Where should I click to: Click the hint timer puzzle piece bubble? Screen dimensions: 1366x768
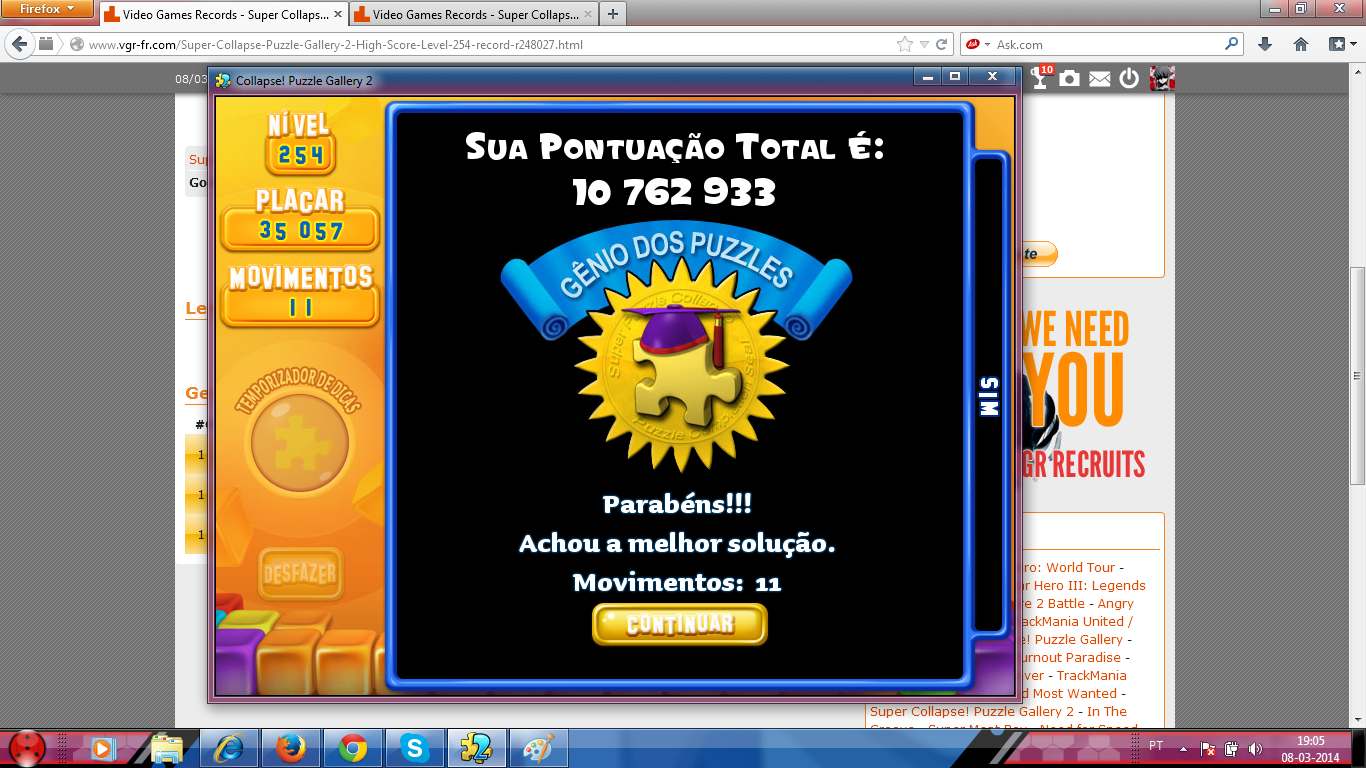(x=299, y=440)
